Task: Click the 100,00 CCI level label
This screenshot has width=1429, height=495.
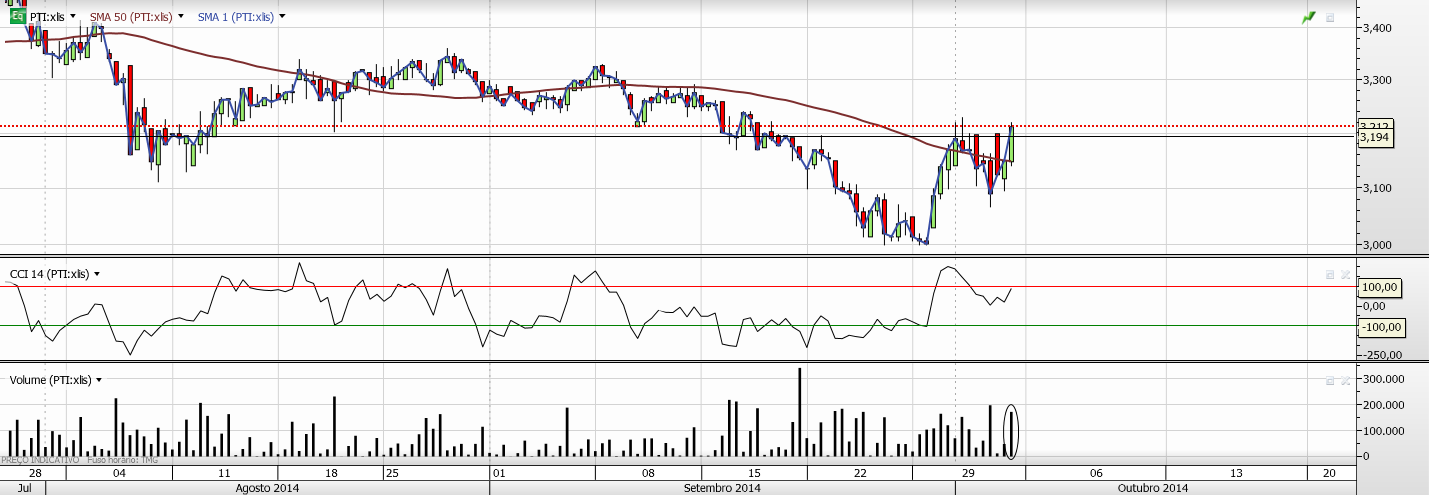Action: pyautogui.click(x=1381, y=287)
